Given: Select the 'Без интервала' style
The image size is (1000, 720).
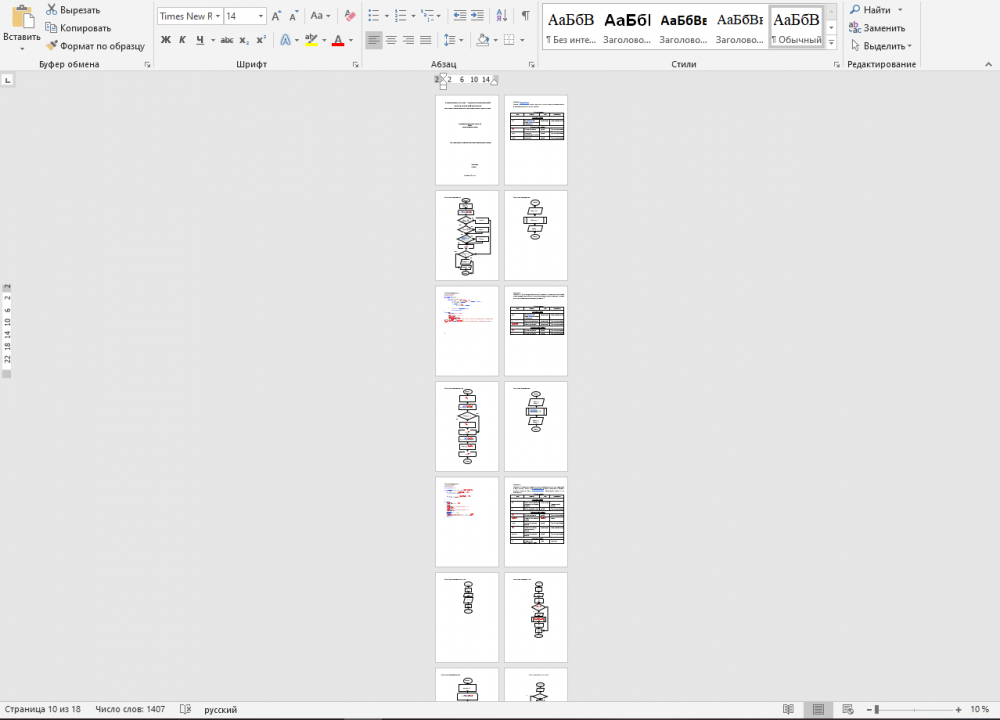Looking at the screenshot, I should [x=570, y=28].
